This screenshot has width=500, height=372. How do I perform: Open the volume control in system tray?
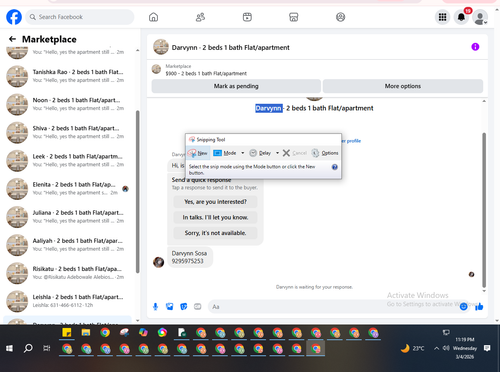[446, 348]
